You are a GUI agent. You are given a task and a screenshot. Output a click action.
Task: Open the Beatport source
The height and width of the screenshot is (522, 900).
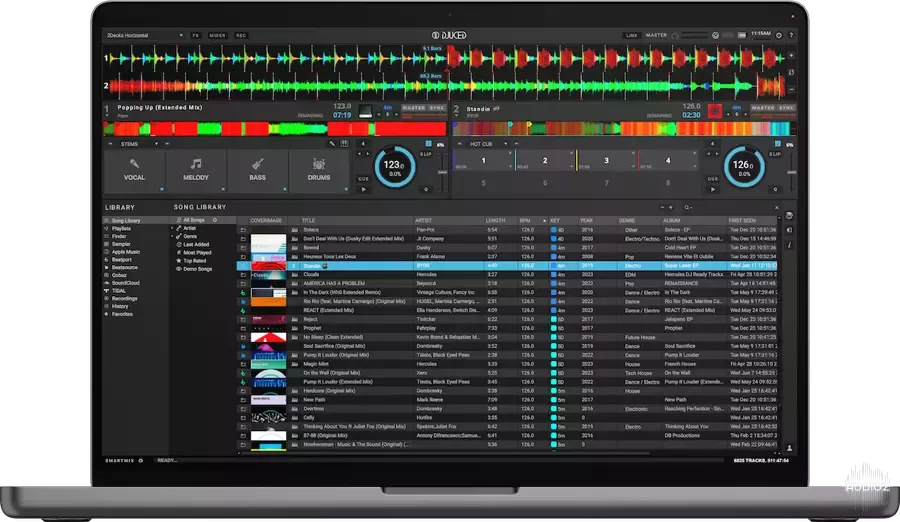pos(122,260)
